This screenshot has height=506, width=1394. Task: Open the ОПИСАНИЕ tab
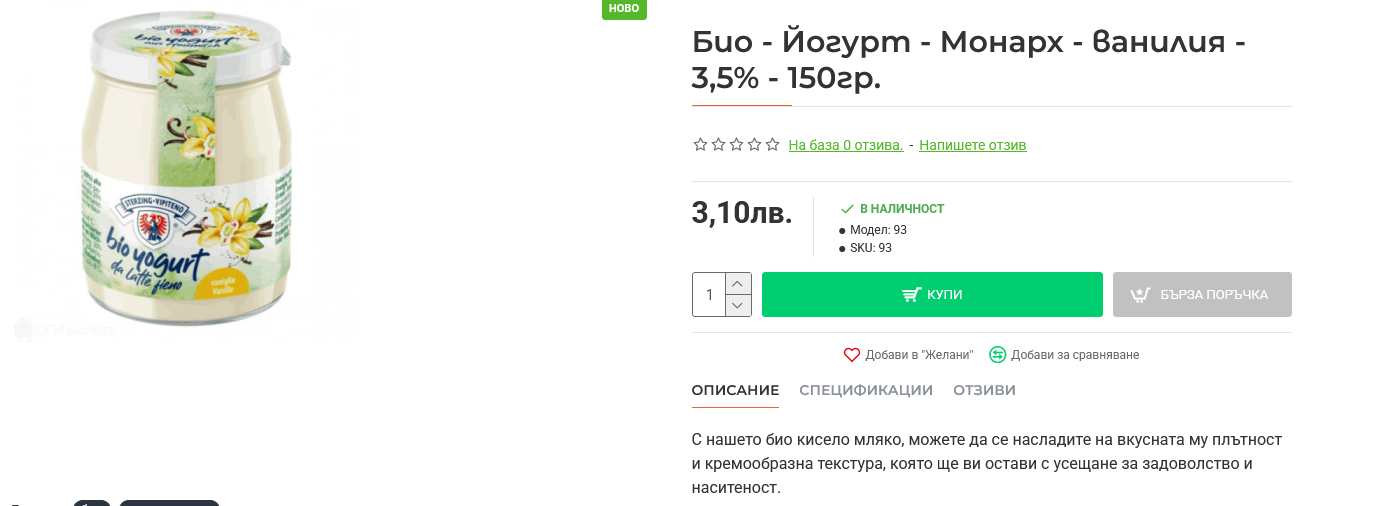(x=735, y=390)
